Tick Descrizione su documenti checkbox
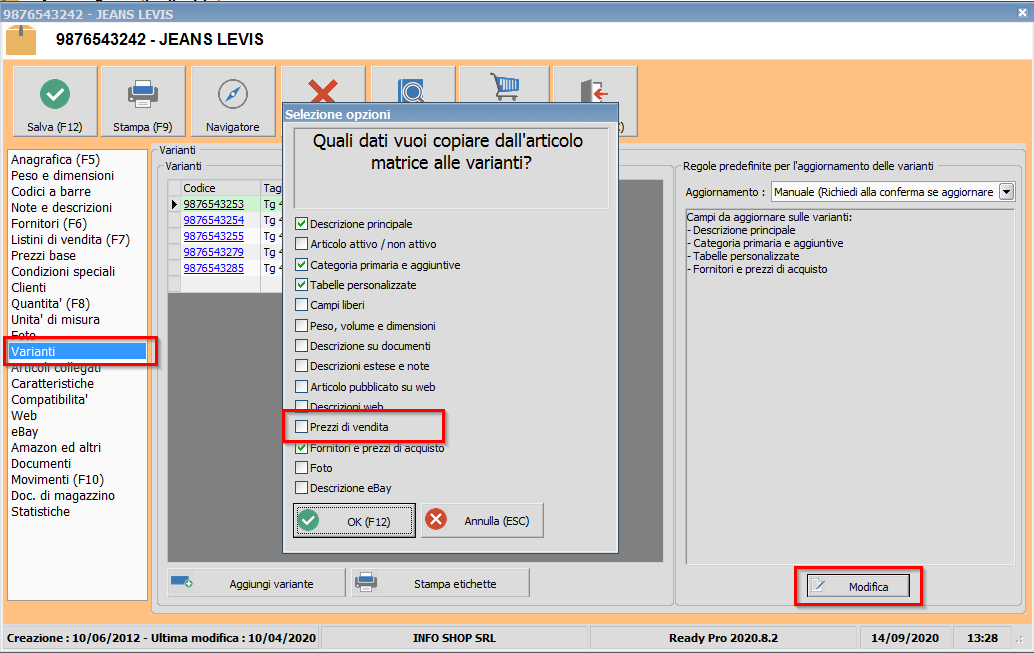 tap(301, 346)
